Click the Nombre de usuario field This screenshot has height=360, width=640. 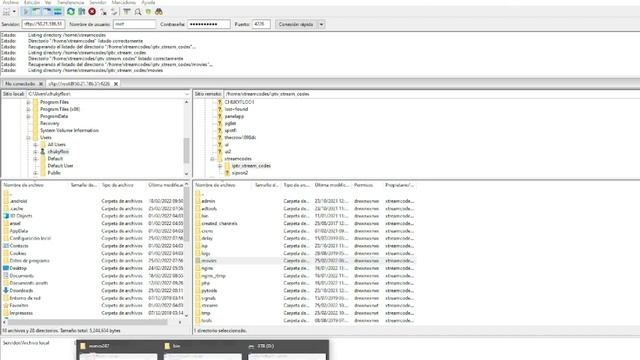click(134, 24)
